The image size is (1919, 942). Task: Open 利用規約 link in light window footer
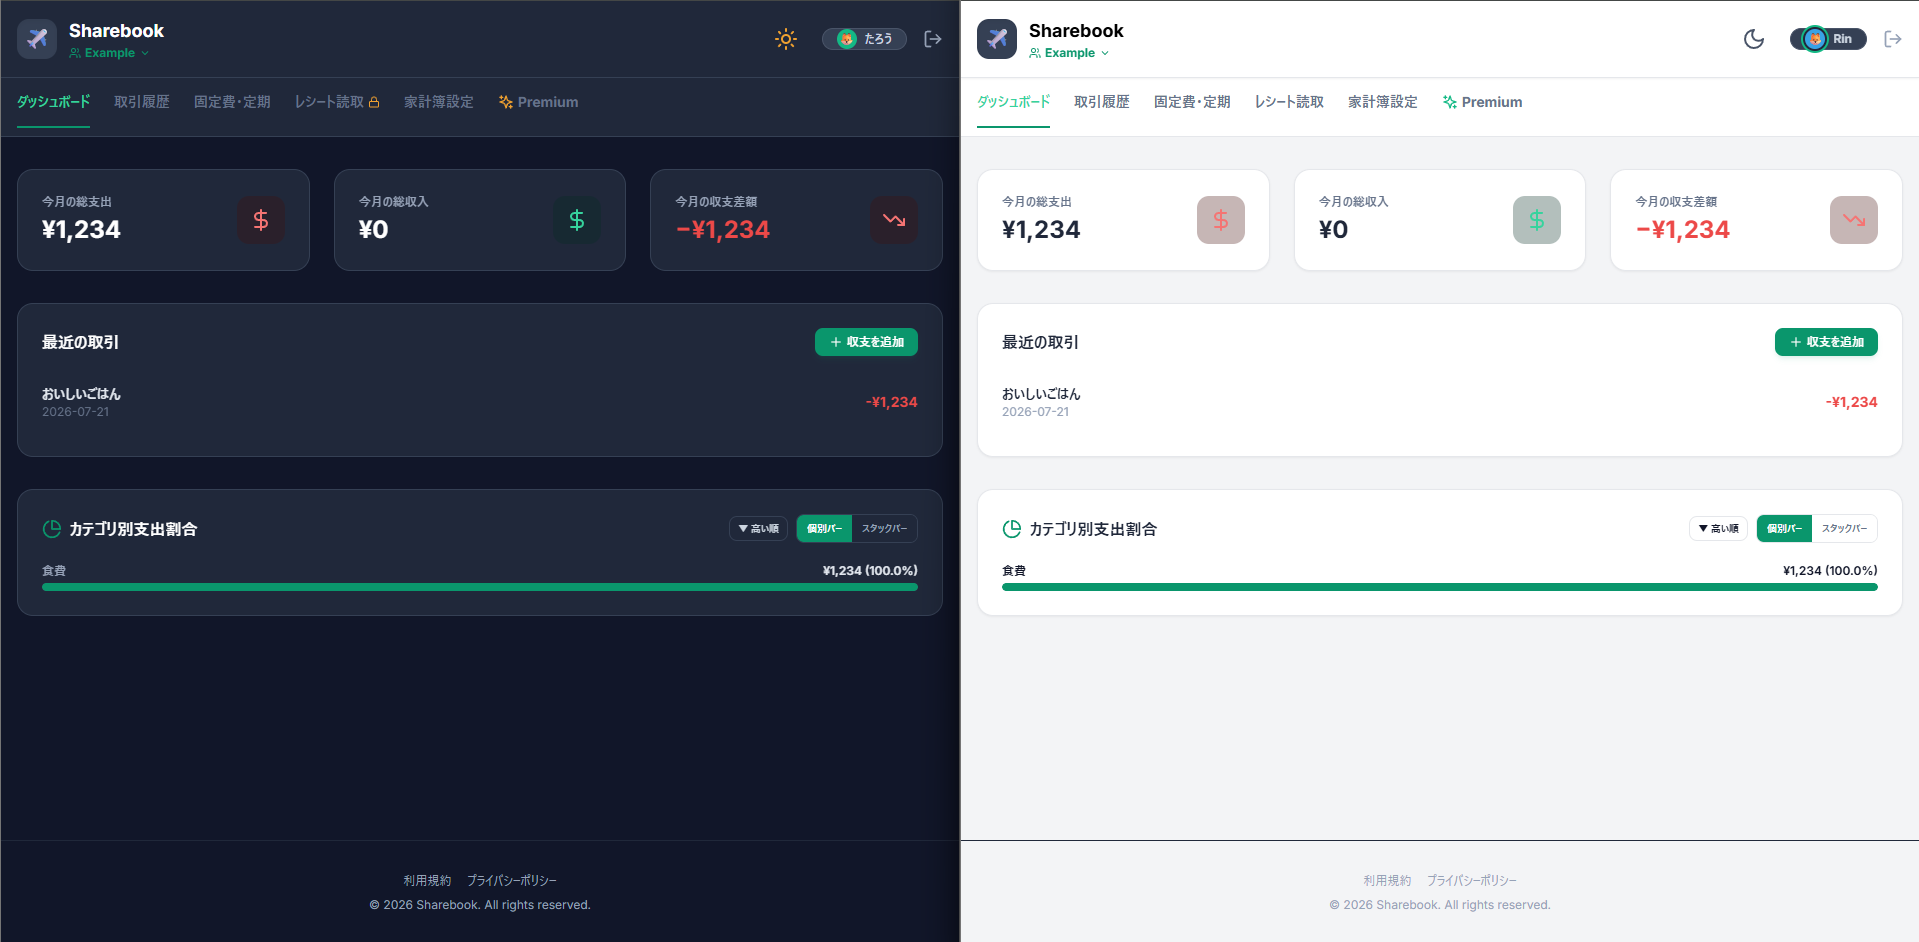1387,881
